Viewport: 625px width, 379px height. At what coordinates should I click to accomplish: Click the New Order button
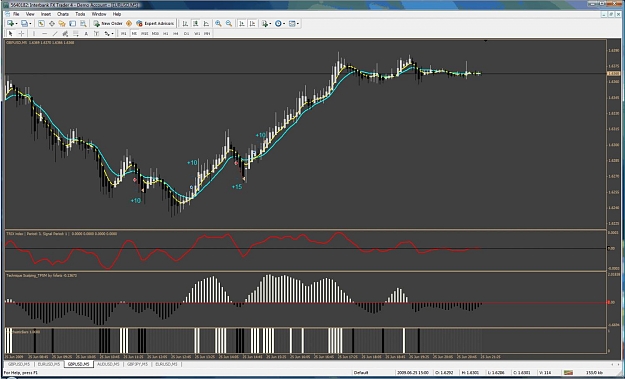tap(108, 24)
